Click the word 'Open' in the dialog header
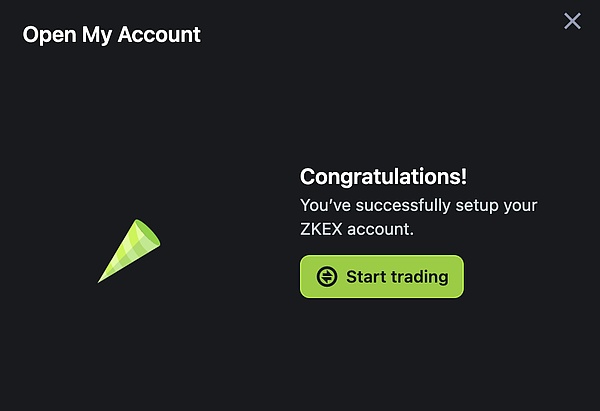Viewport: 600px width, 411px height. click(x=49, y=35)
